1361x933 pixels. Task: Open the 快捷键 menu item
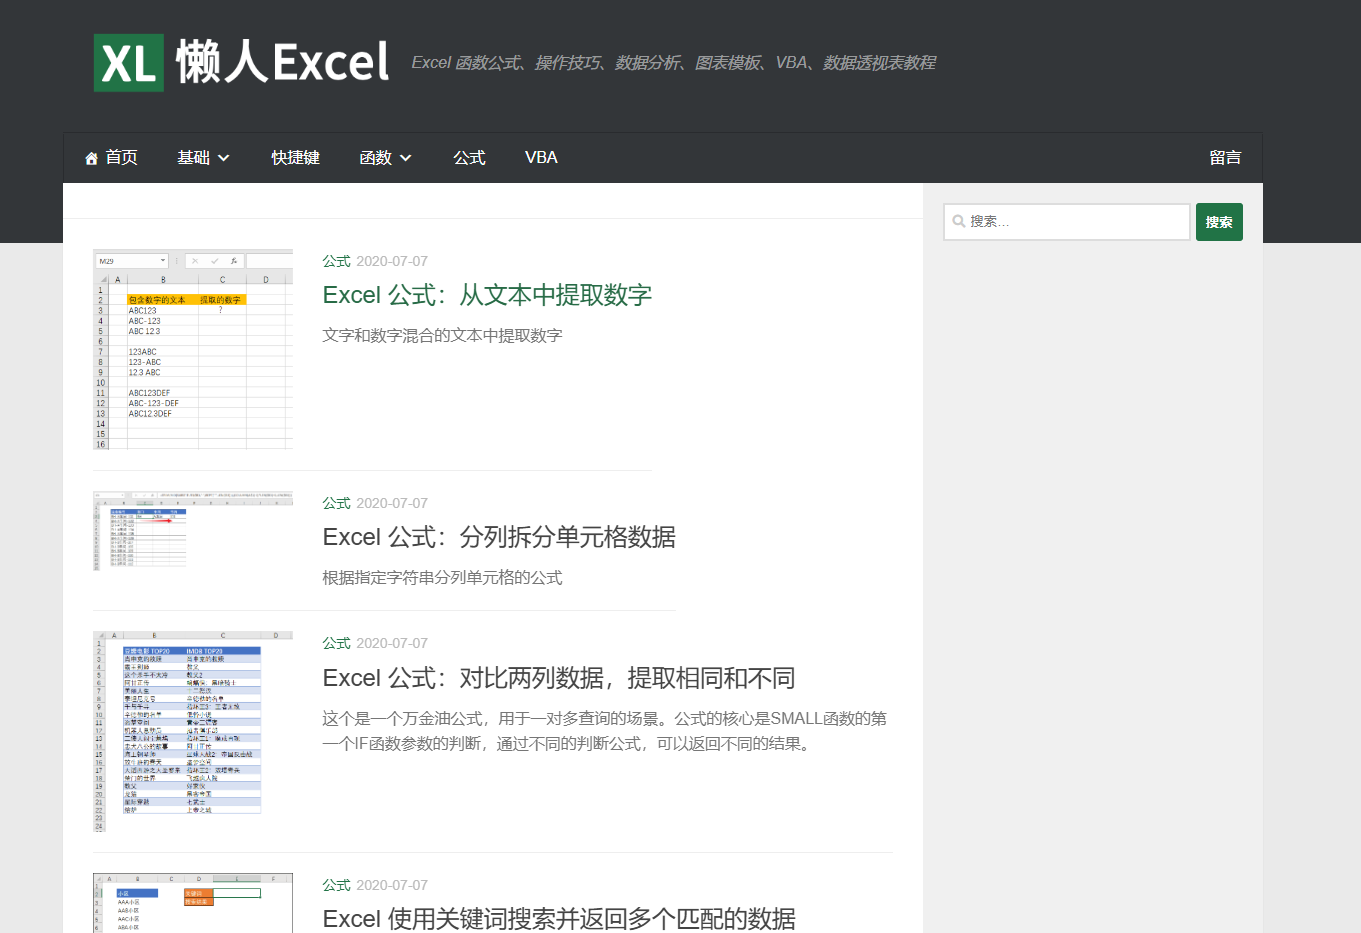coord(295,158)
